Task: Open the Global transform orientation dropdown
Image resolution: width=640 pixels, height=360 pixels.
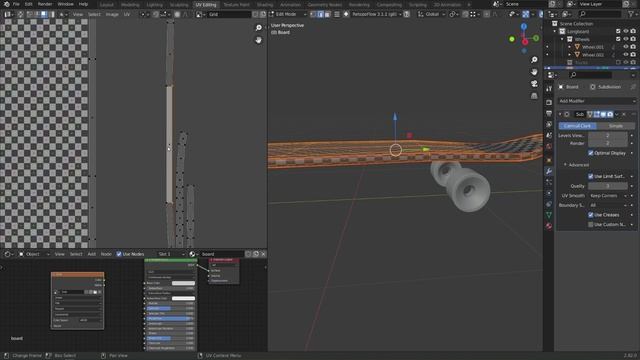Action: pos(431,14)
